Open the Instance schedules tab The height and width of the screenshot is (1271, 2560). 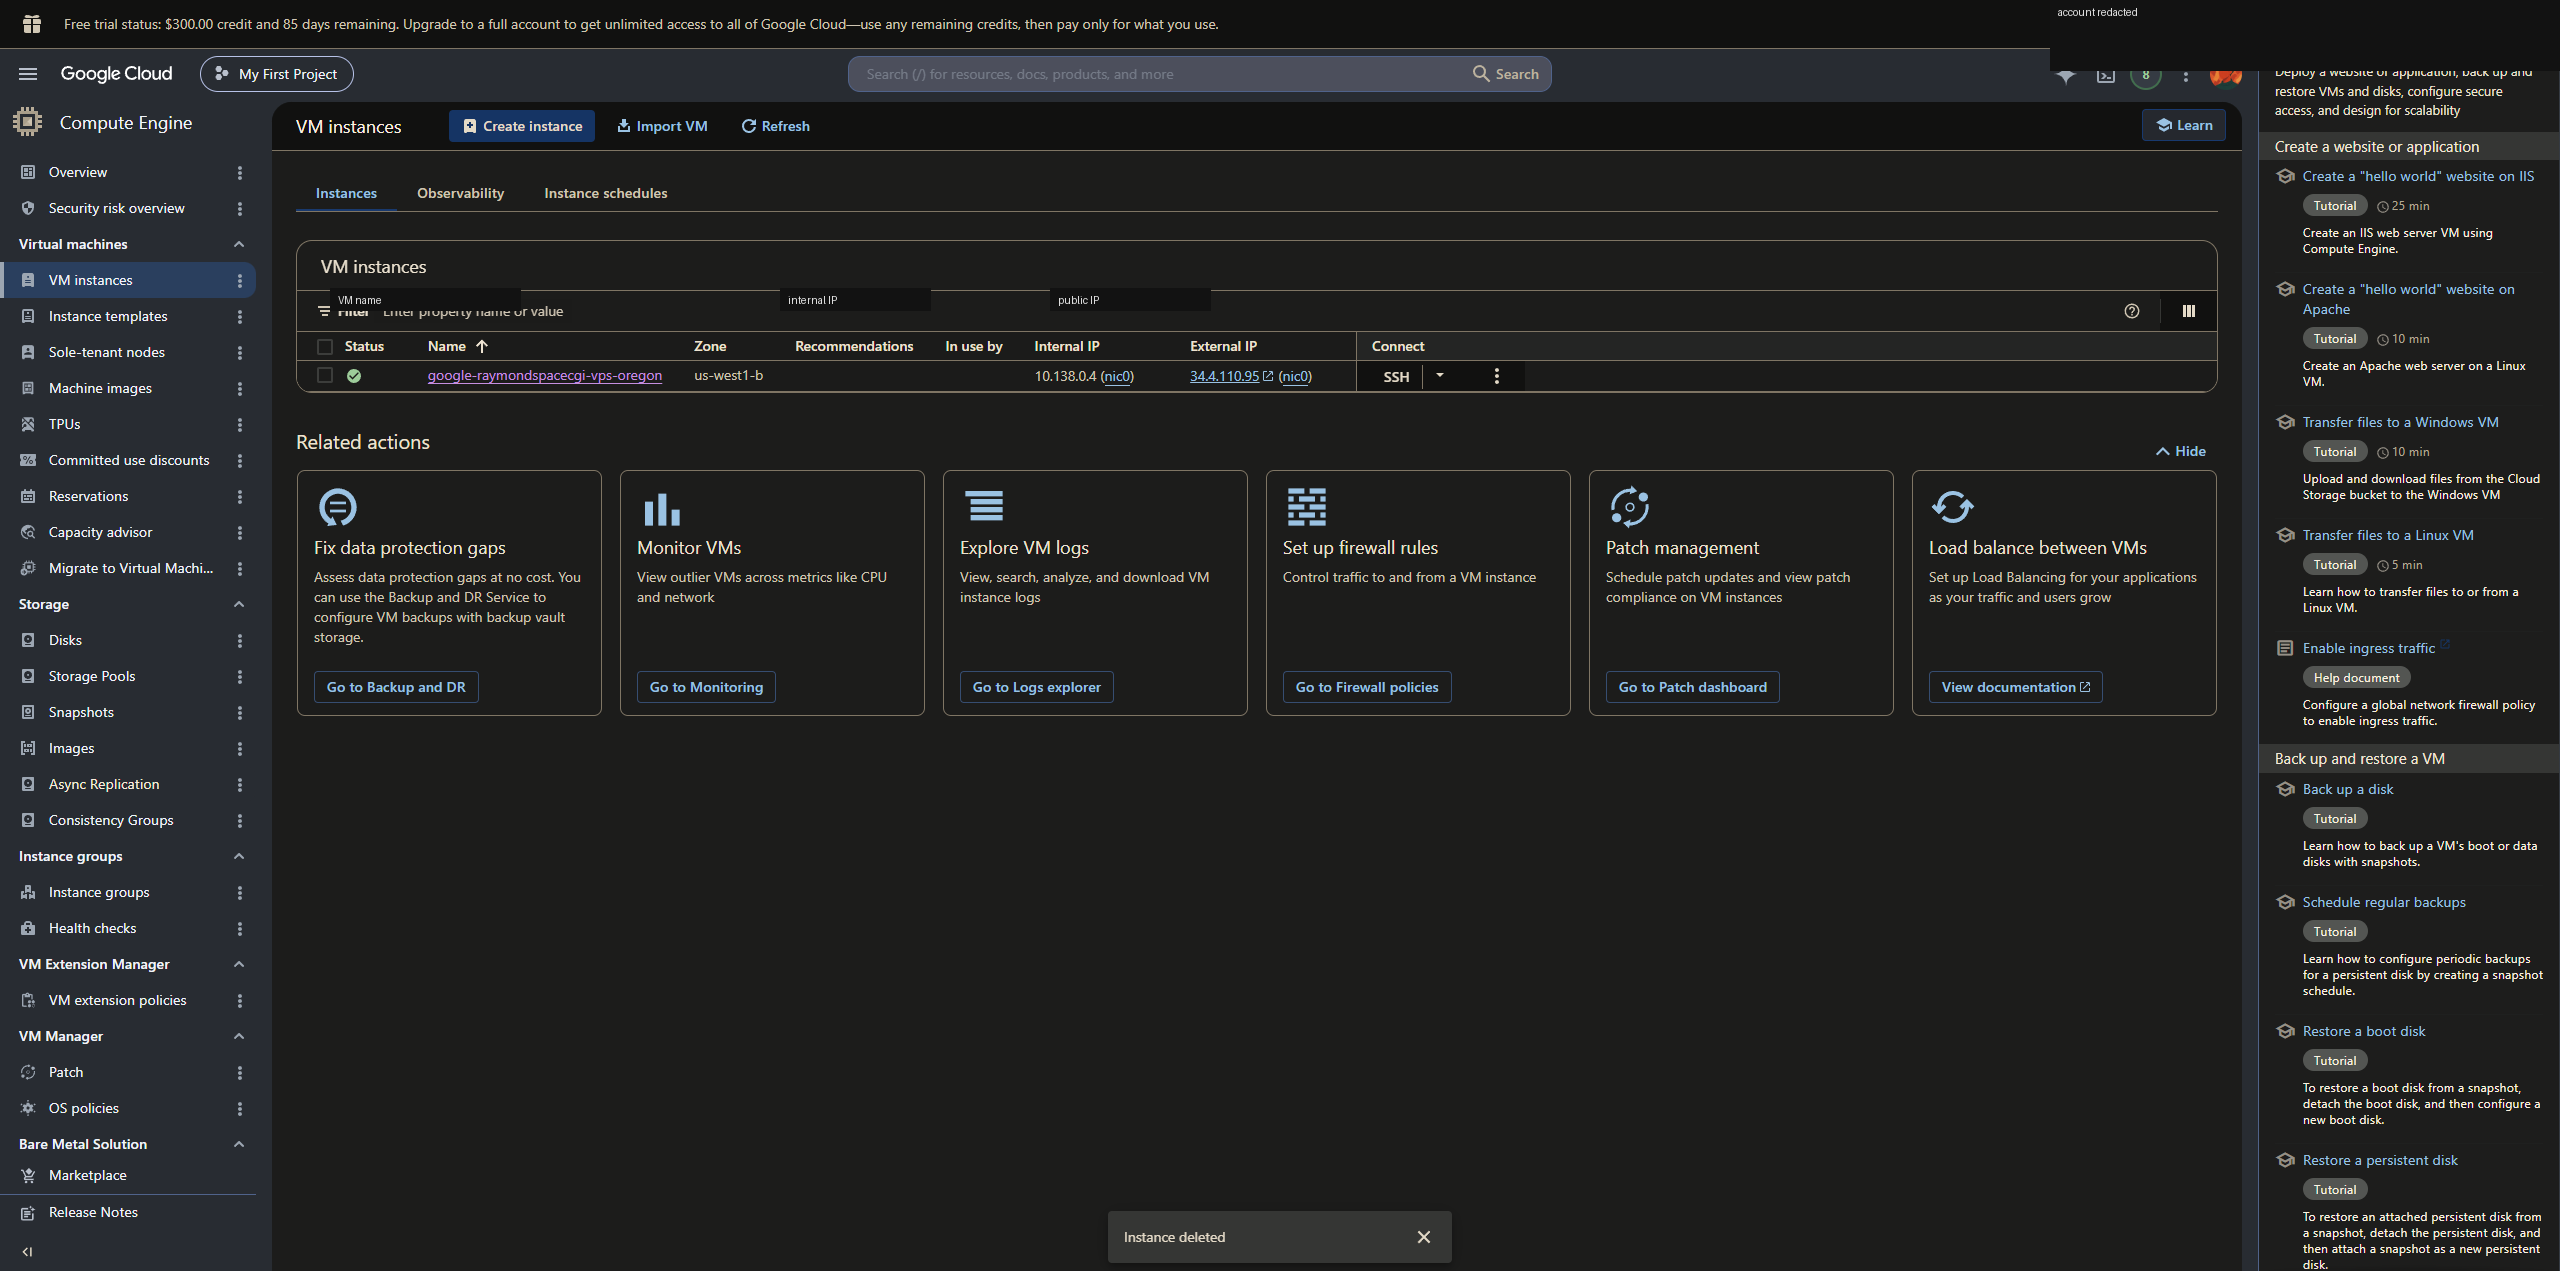605,193
